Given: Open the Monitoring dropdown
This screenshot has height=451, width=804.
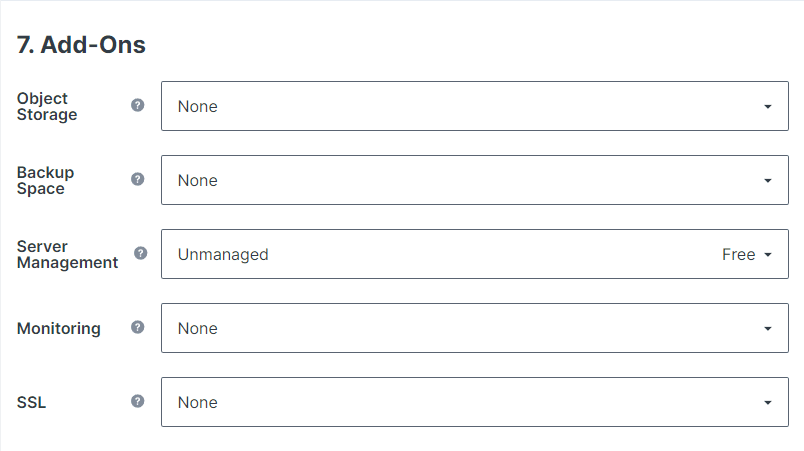Looking at the screenshot, I should pyautogui.click(x=475, y=328).
